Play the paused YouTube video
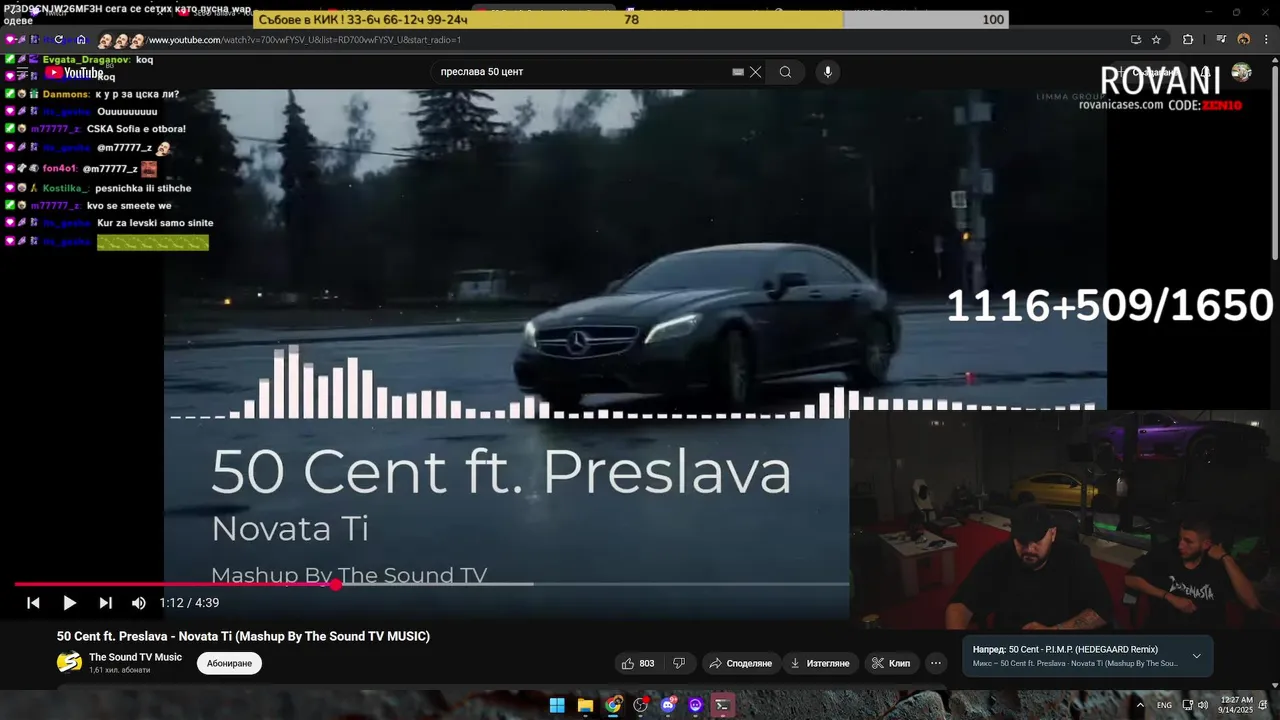The image size is (1280, 720). coord(69,603)
